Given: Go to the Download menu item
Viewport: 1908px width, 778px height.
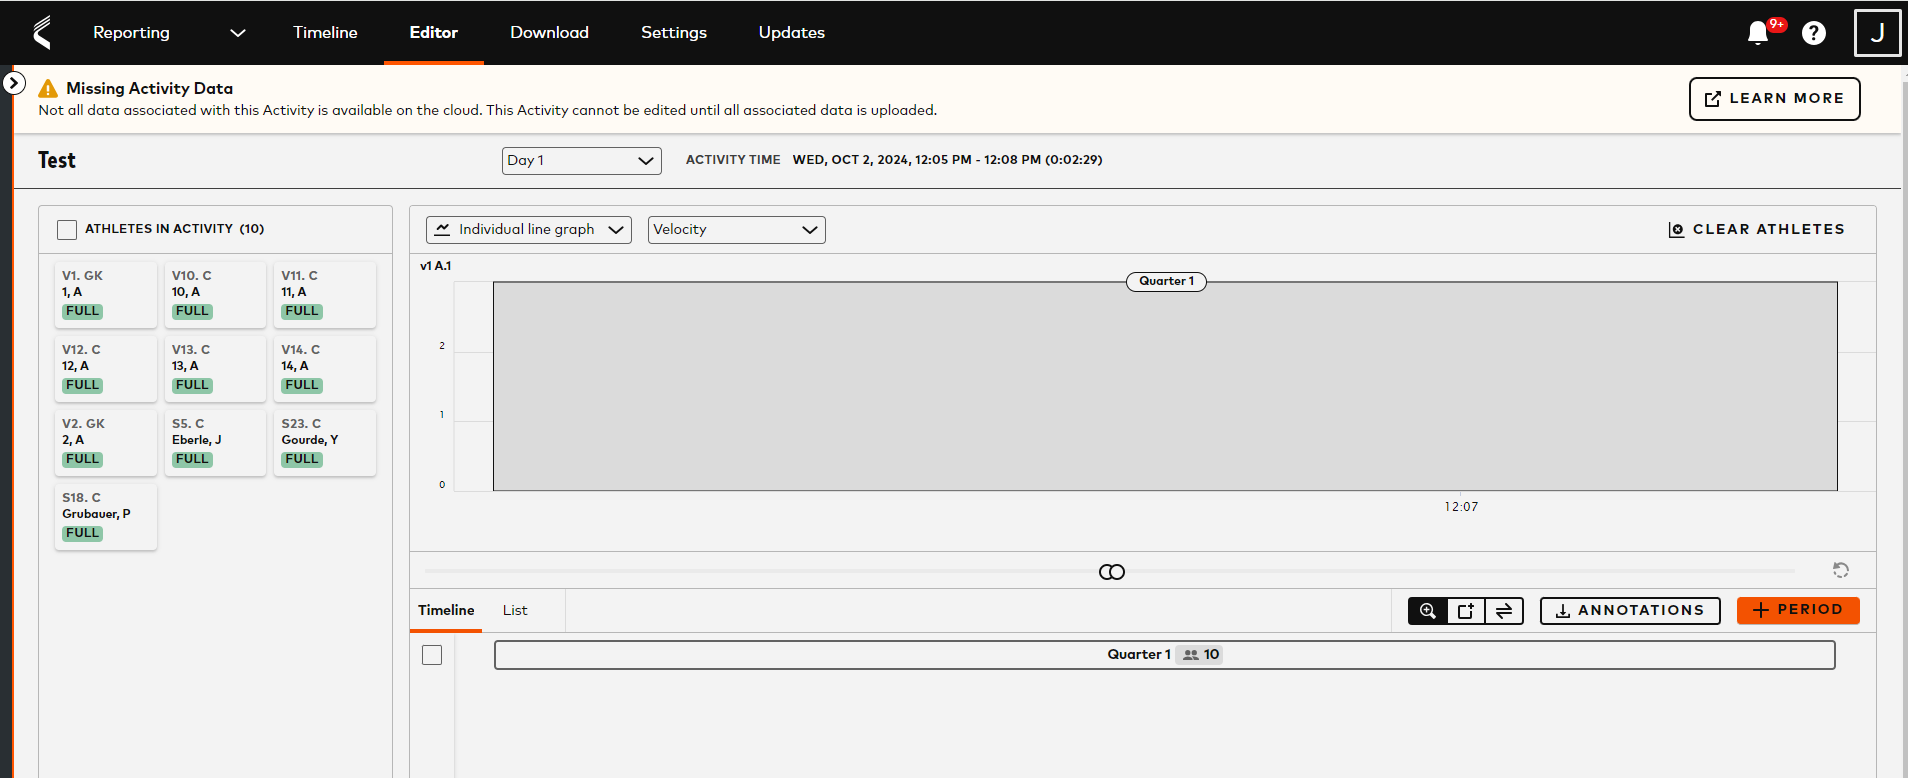Looking at the screenshot, I should pyautogui.click(x=549, y=33).
